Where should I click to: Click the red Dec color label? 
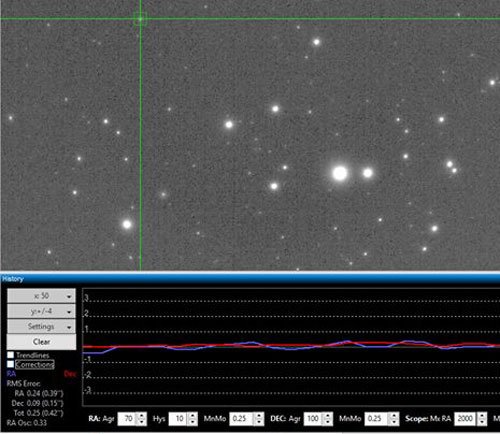point(70,374)
